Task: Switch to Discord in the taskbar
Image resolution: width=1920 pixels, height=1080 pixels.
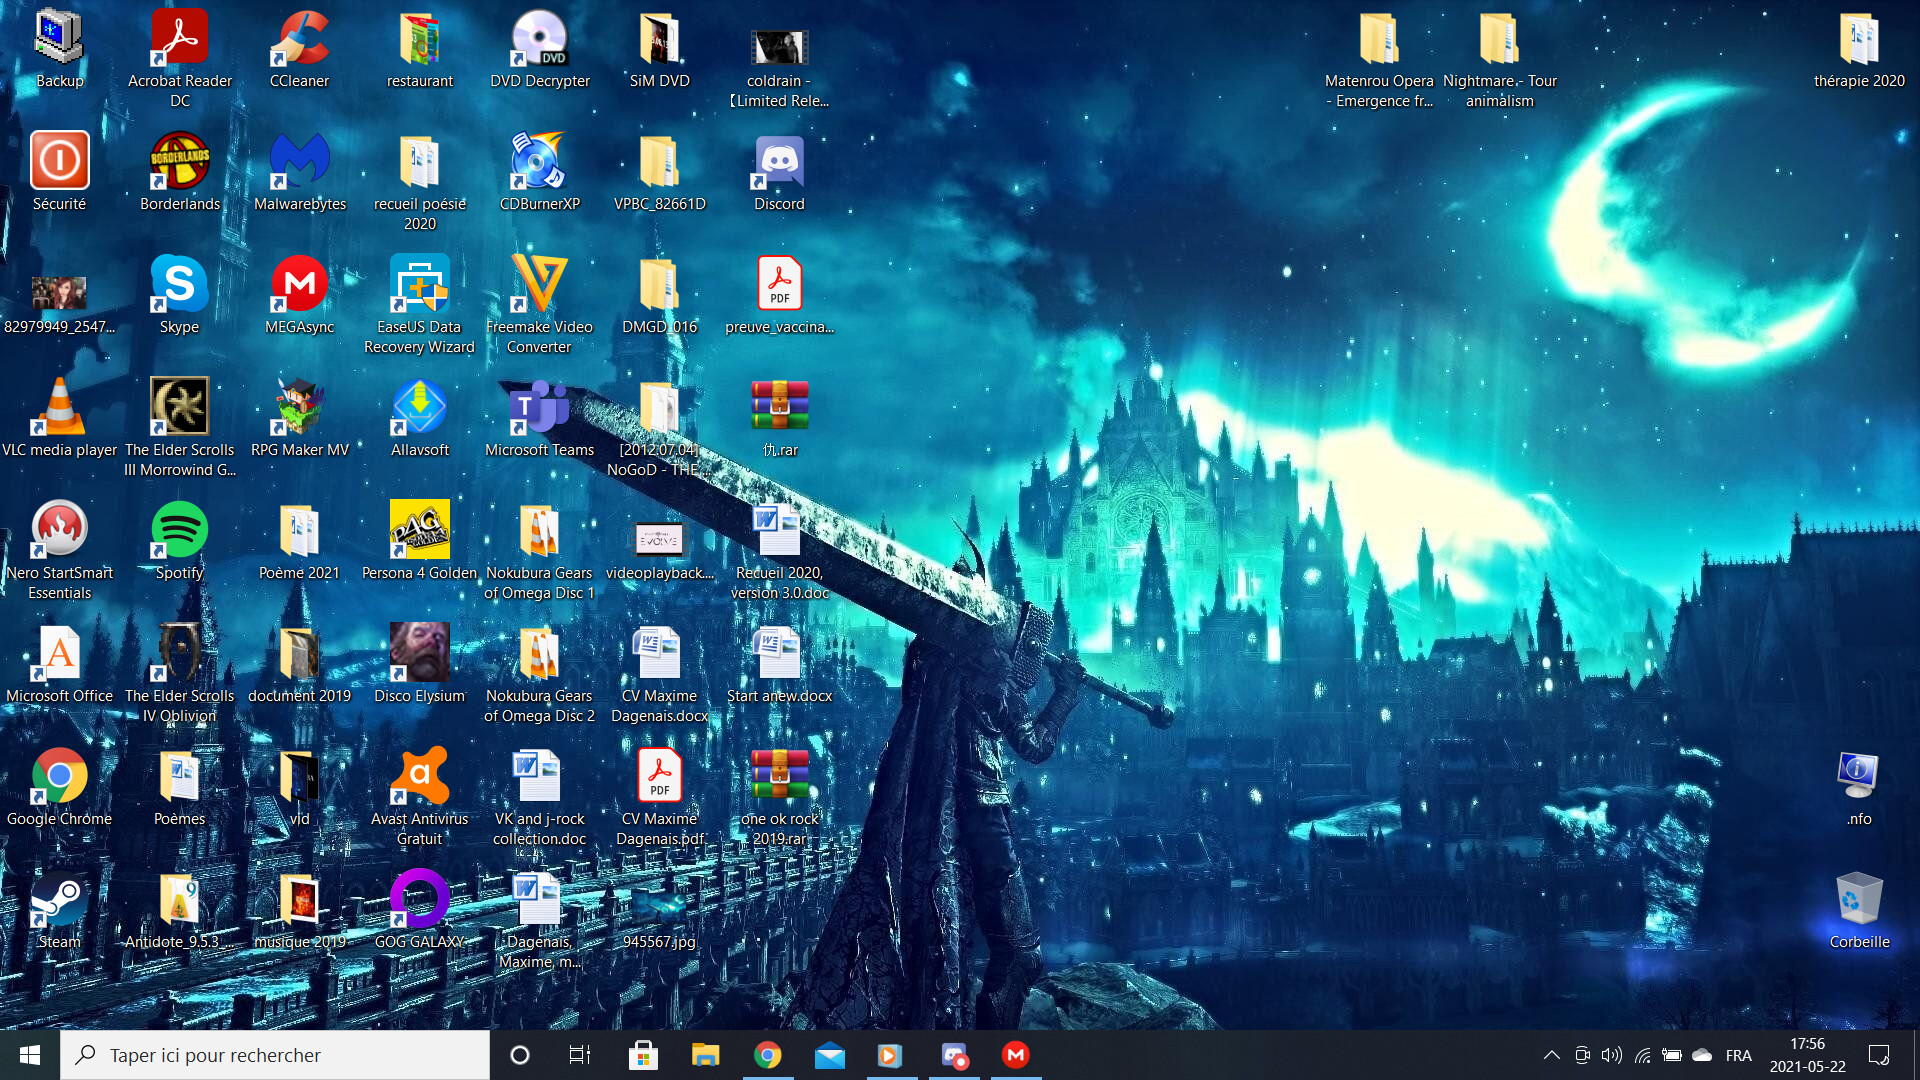Action: 954,1055
